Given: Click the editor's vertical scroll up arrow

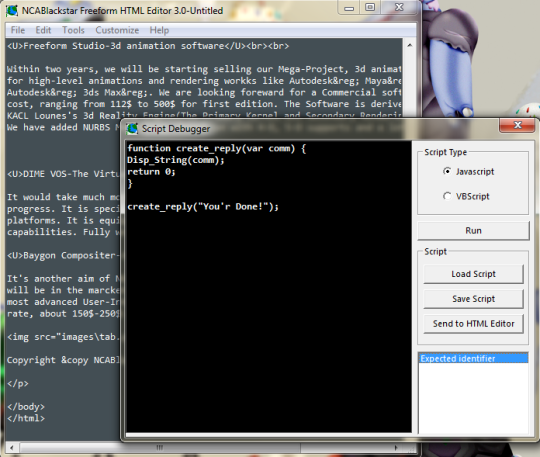Looking at the screenshot, I should click(x=409, y=45).
